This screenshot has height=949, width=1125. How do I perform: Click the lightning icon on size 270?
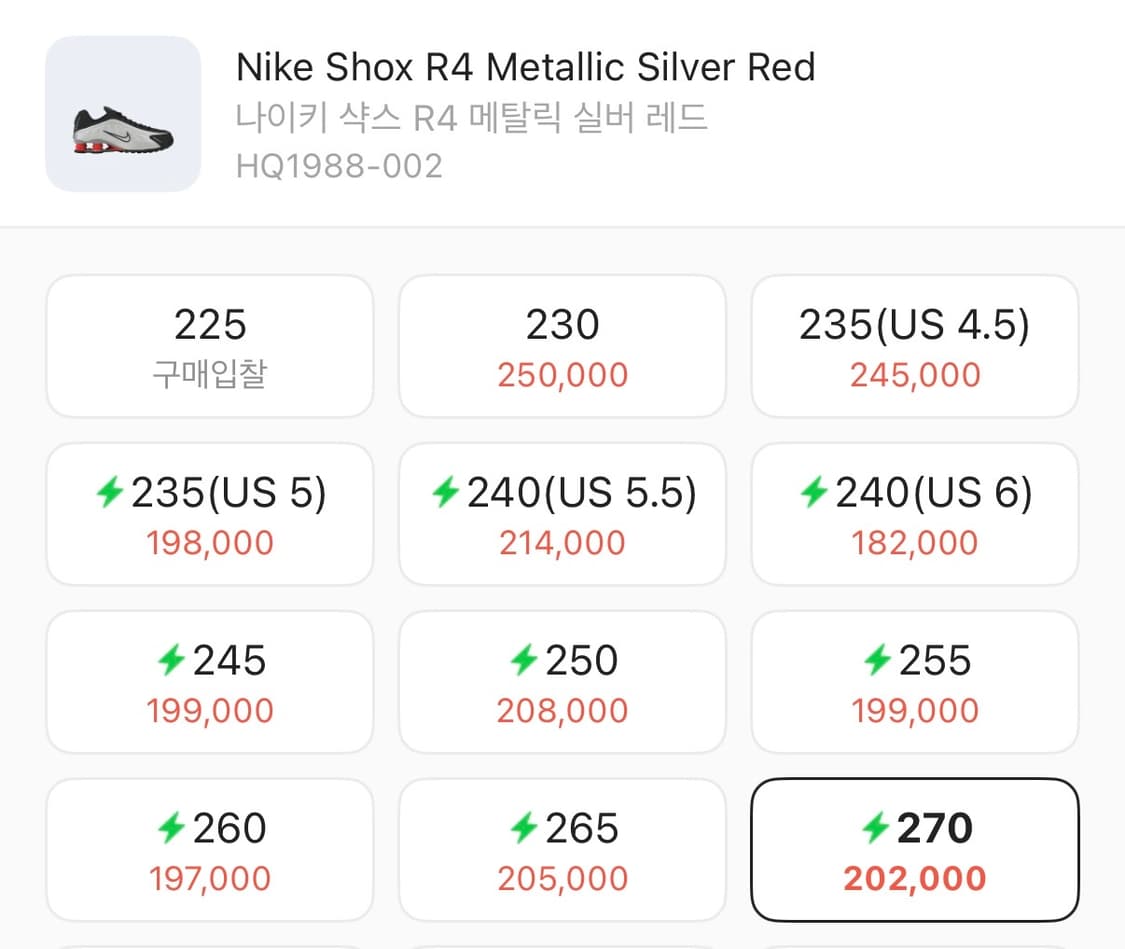(x=876, y=828)
